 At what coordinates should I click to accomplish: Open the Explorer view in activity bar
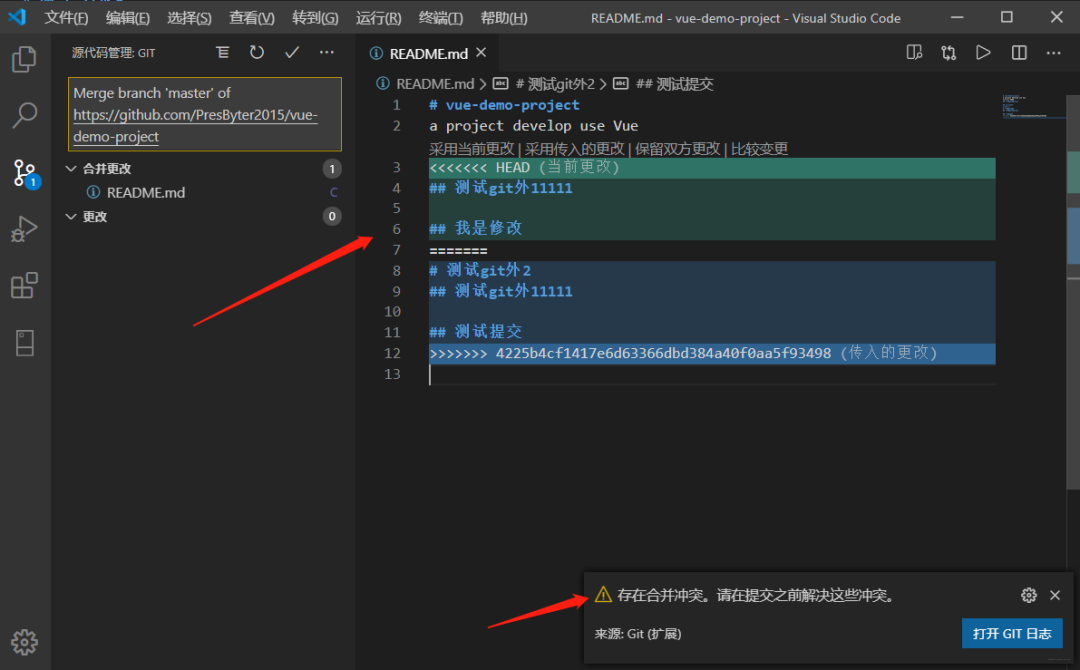25,59
